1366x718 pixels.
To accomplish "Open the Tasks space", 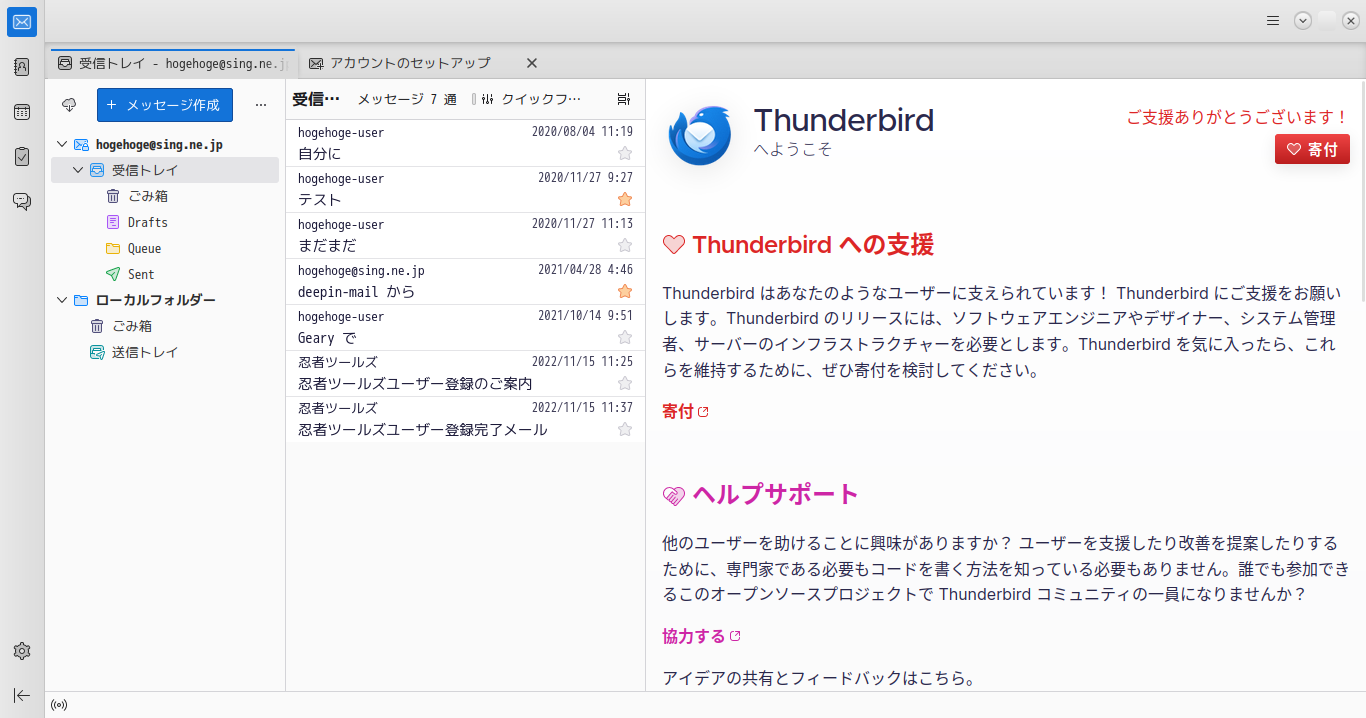I will tap(22, 157).
